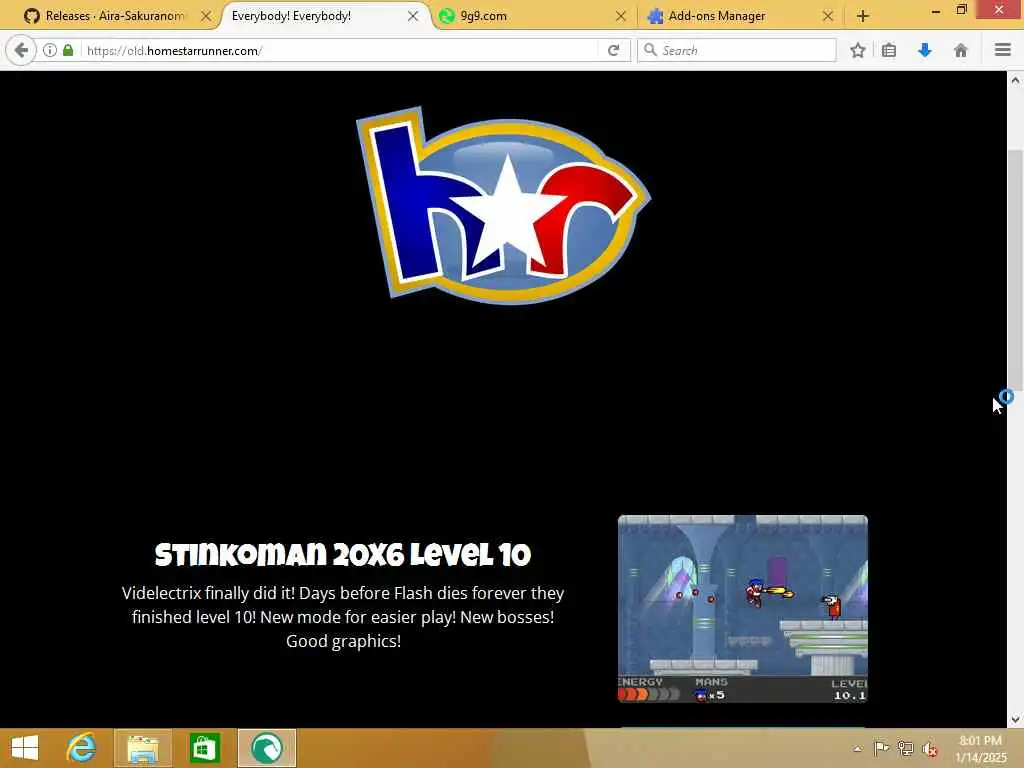Click the Homestar Runner logo
The image size is (1024, 768).
[x=503, y=205]
